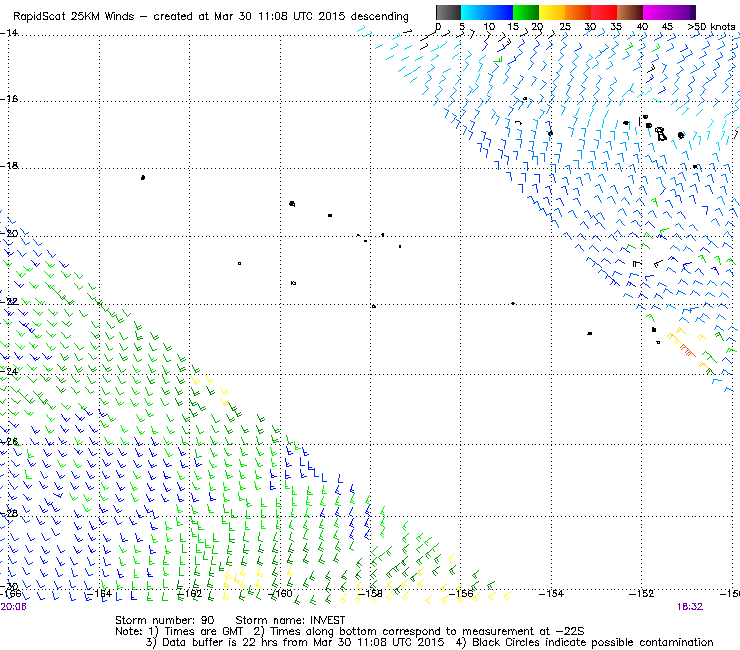
Task: Click the magenta 40-45 knots legend swatch
Action: [x=656, y=12]
